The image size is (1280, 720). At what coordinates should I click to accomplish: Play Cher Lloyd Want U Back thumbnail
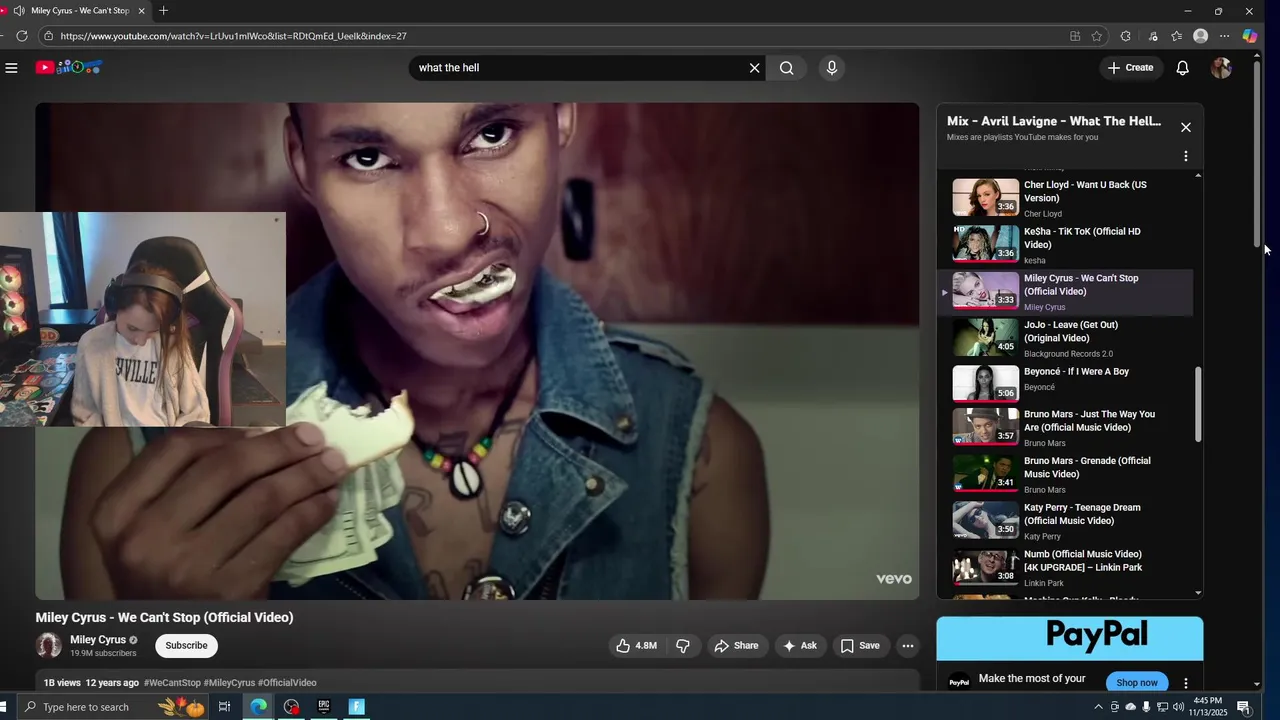[x=985, y=197]
